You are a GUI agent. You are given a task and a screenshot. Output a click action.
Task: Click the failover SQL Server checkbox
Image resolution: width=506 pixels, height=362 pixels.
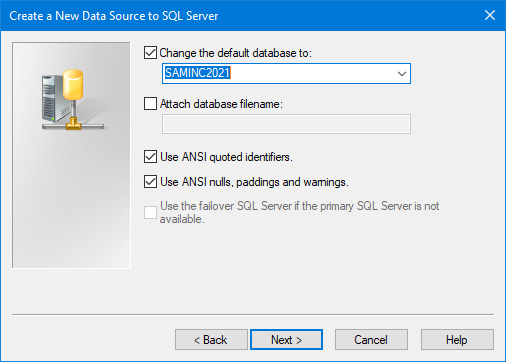click(x=150, y=212)
